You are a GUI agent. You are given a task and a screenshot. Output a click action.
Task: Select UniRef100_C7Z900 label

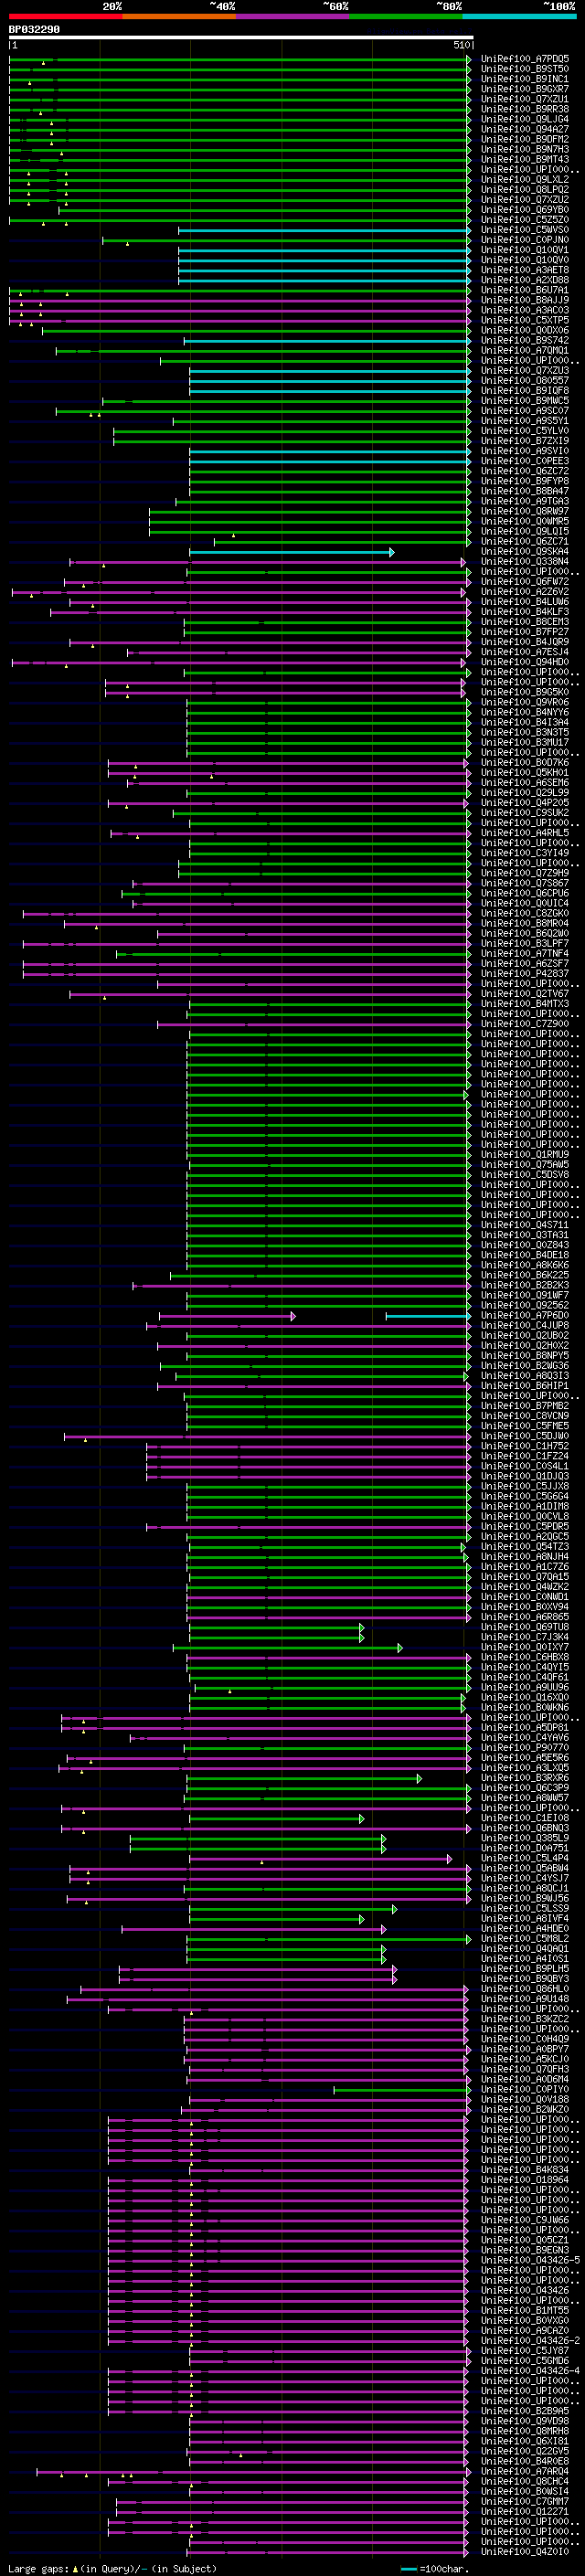tap(525, 1024)
